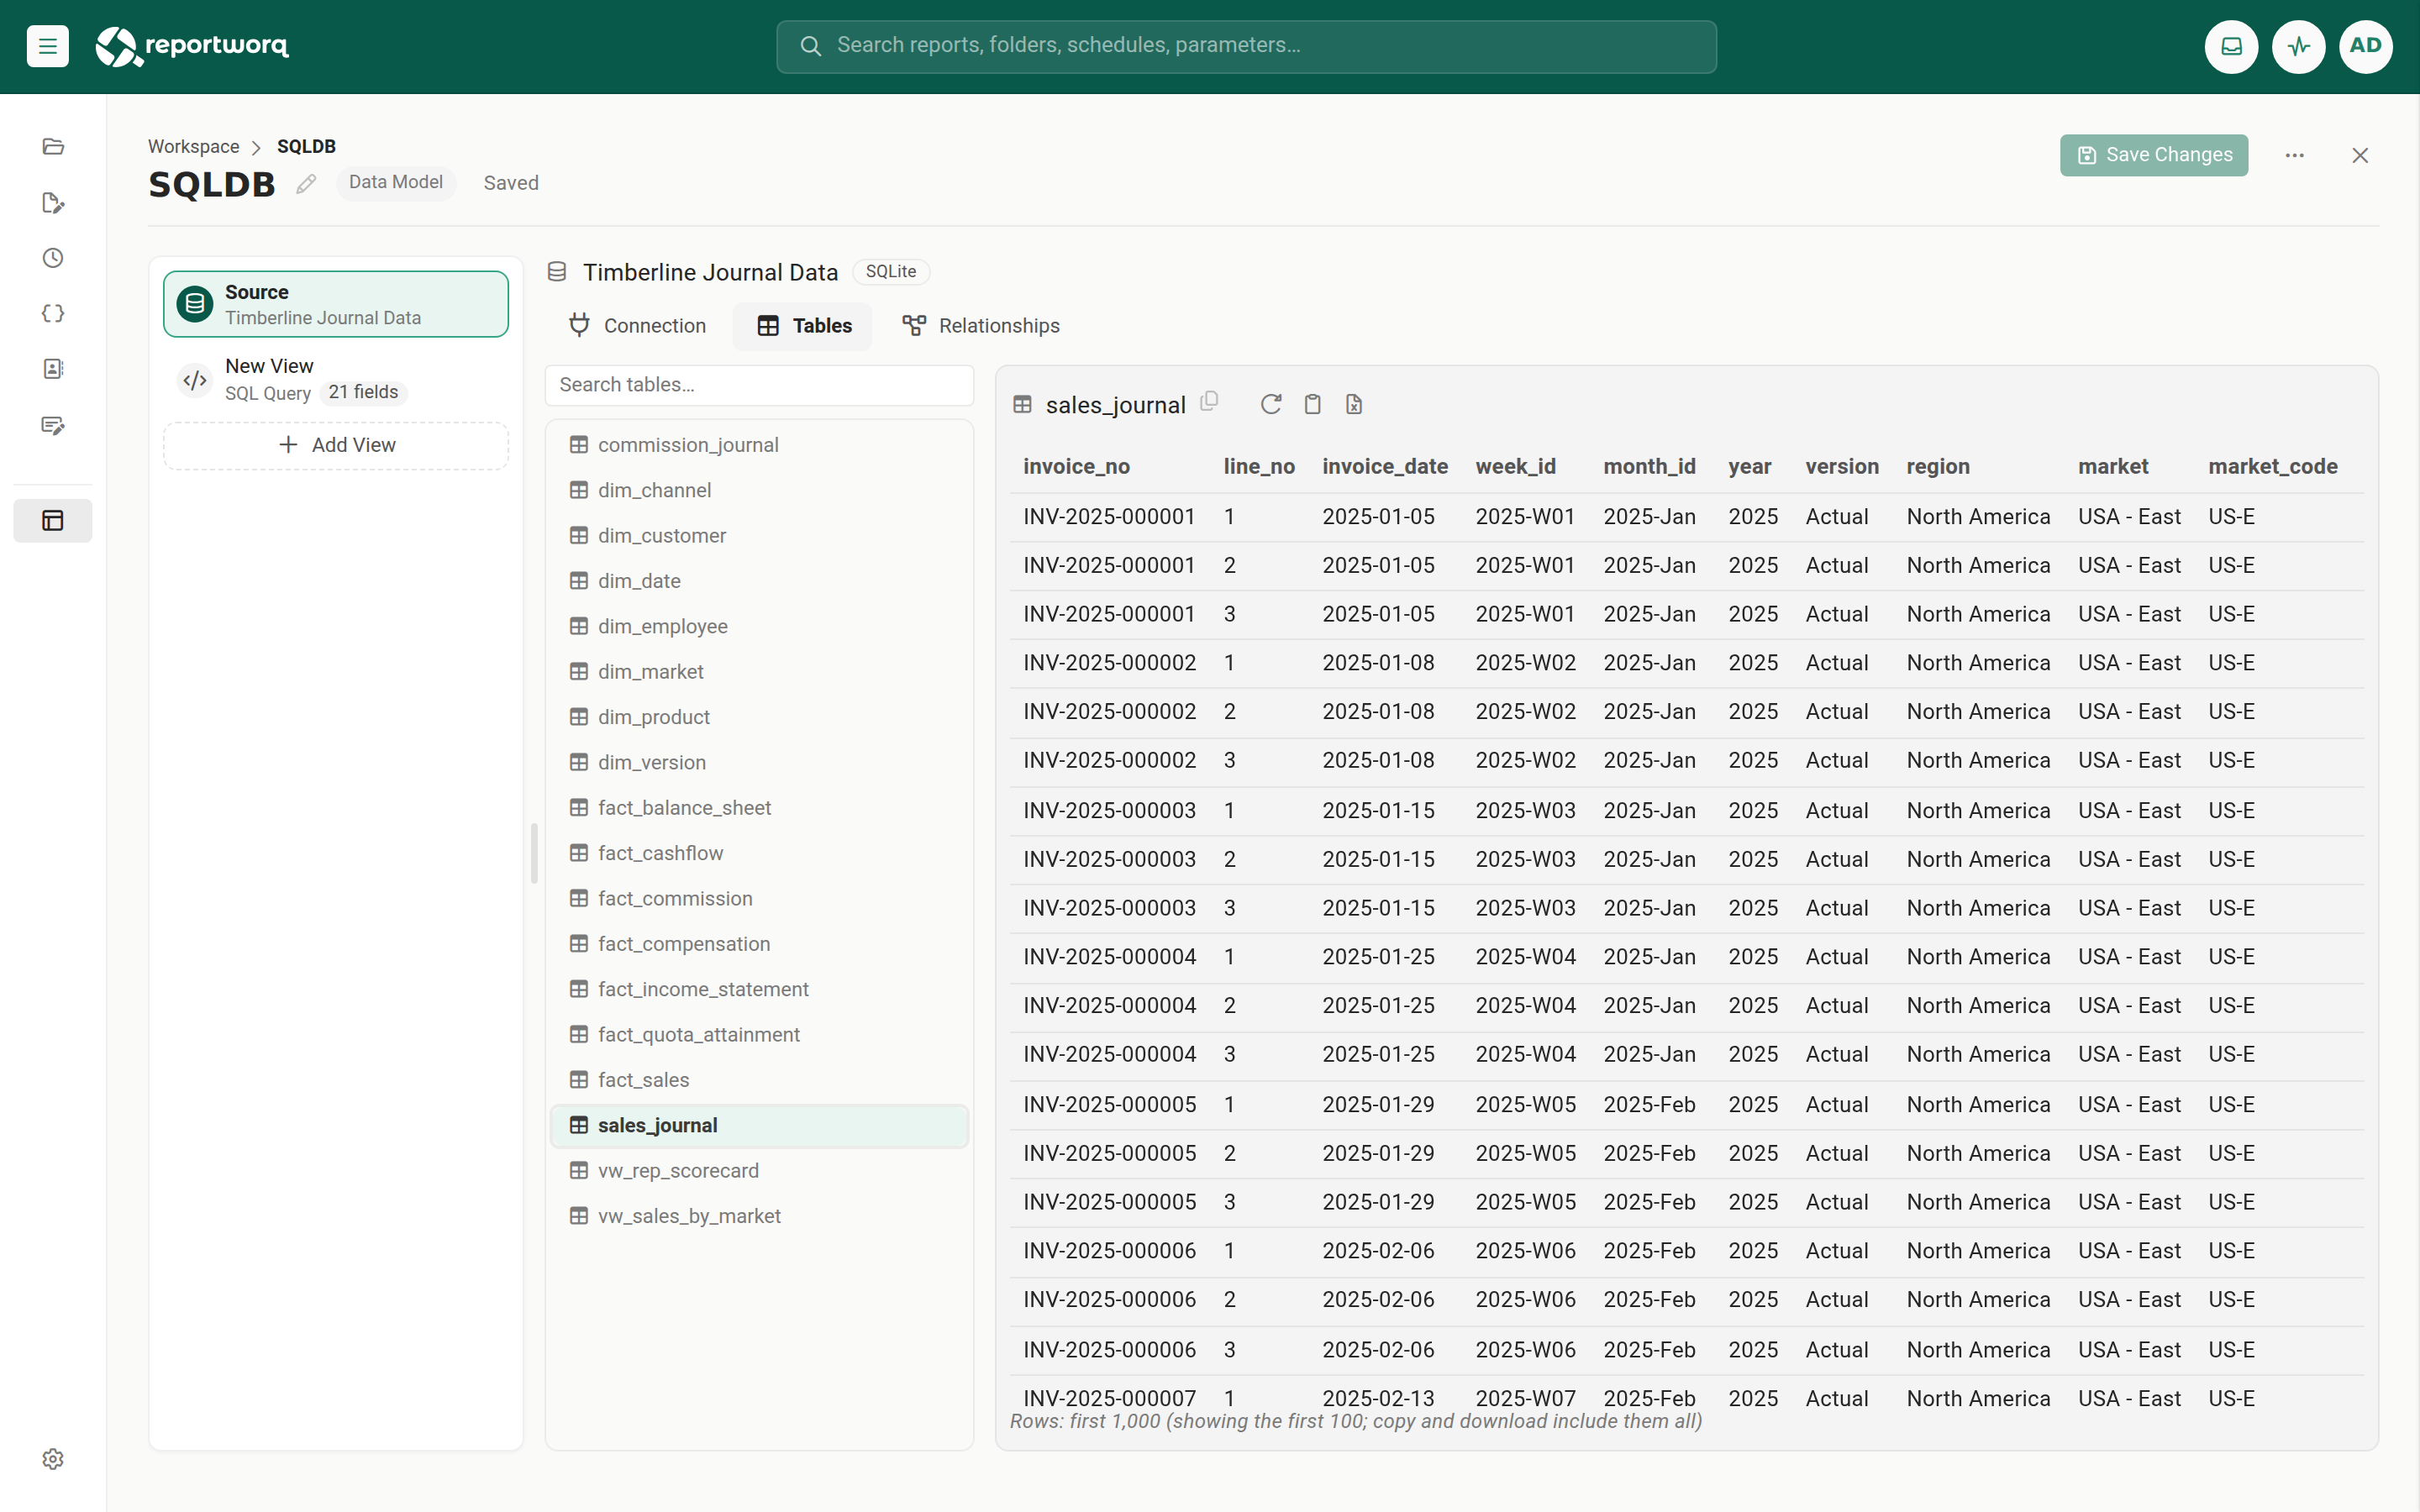The width and height of the screenshot is (2420, 1512).
Task: Click the invoice_date column header
Action: pyautogui.click(x=1384, y=466)
